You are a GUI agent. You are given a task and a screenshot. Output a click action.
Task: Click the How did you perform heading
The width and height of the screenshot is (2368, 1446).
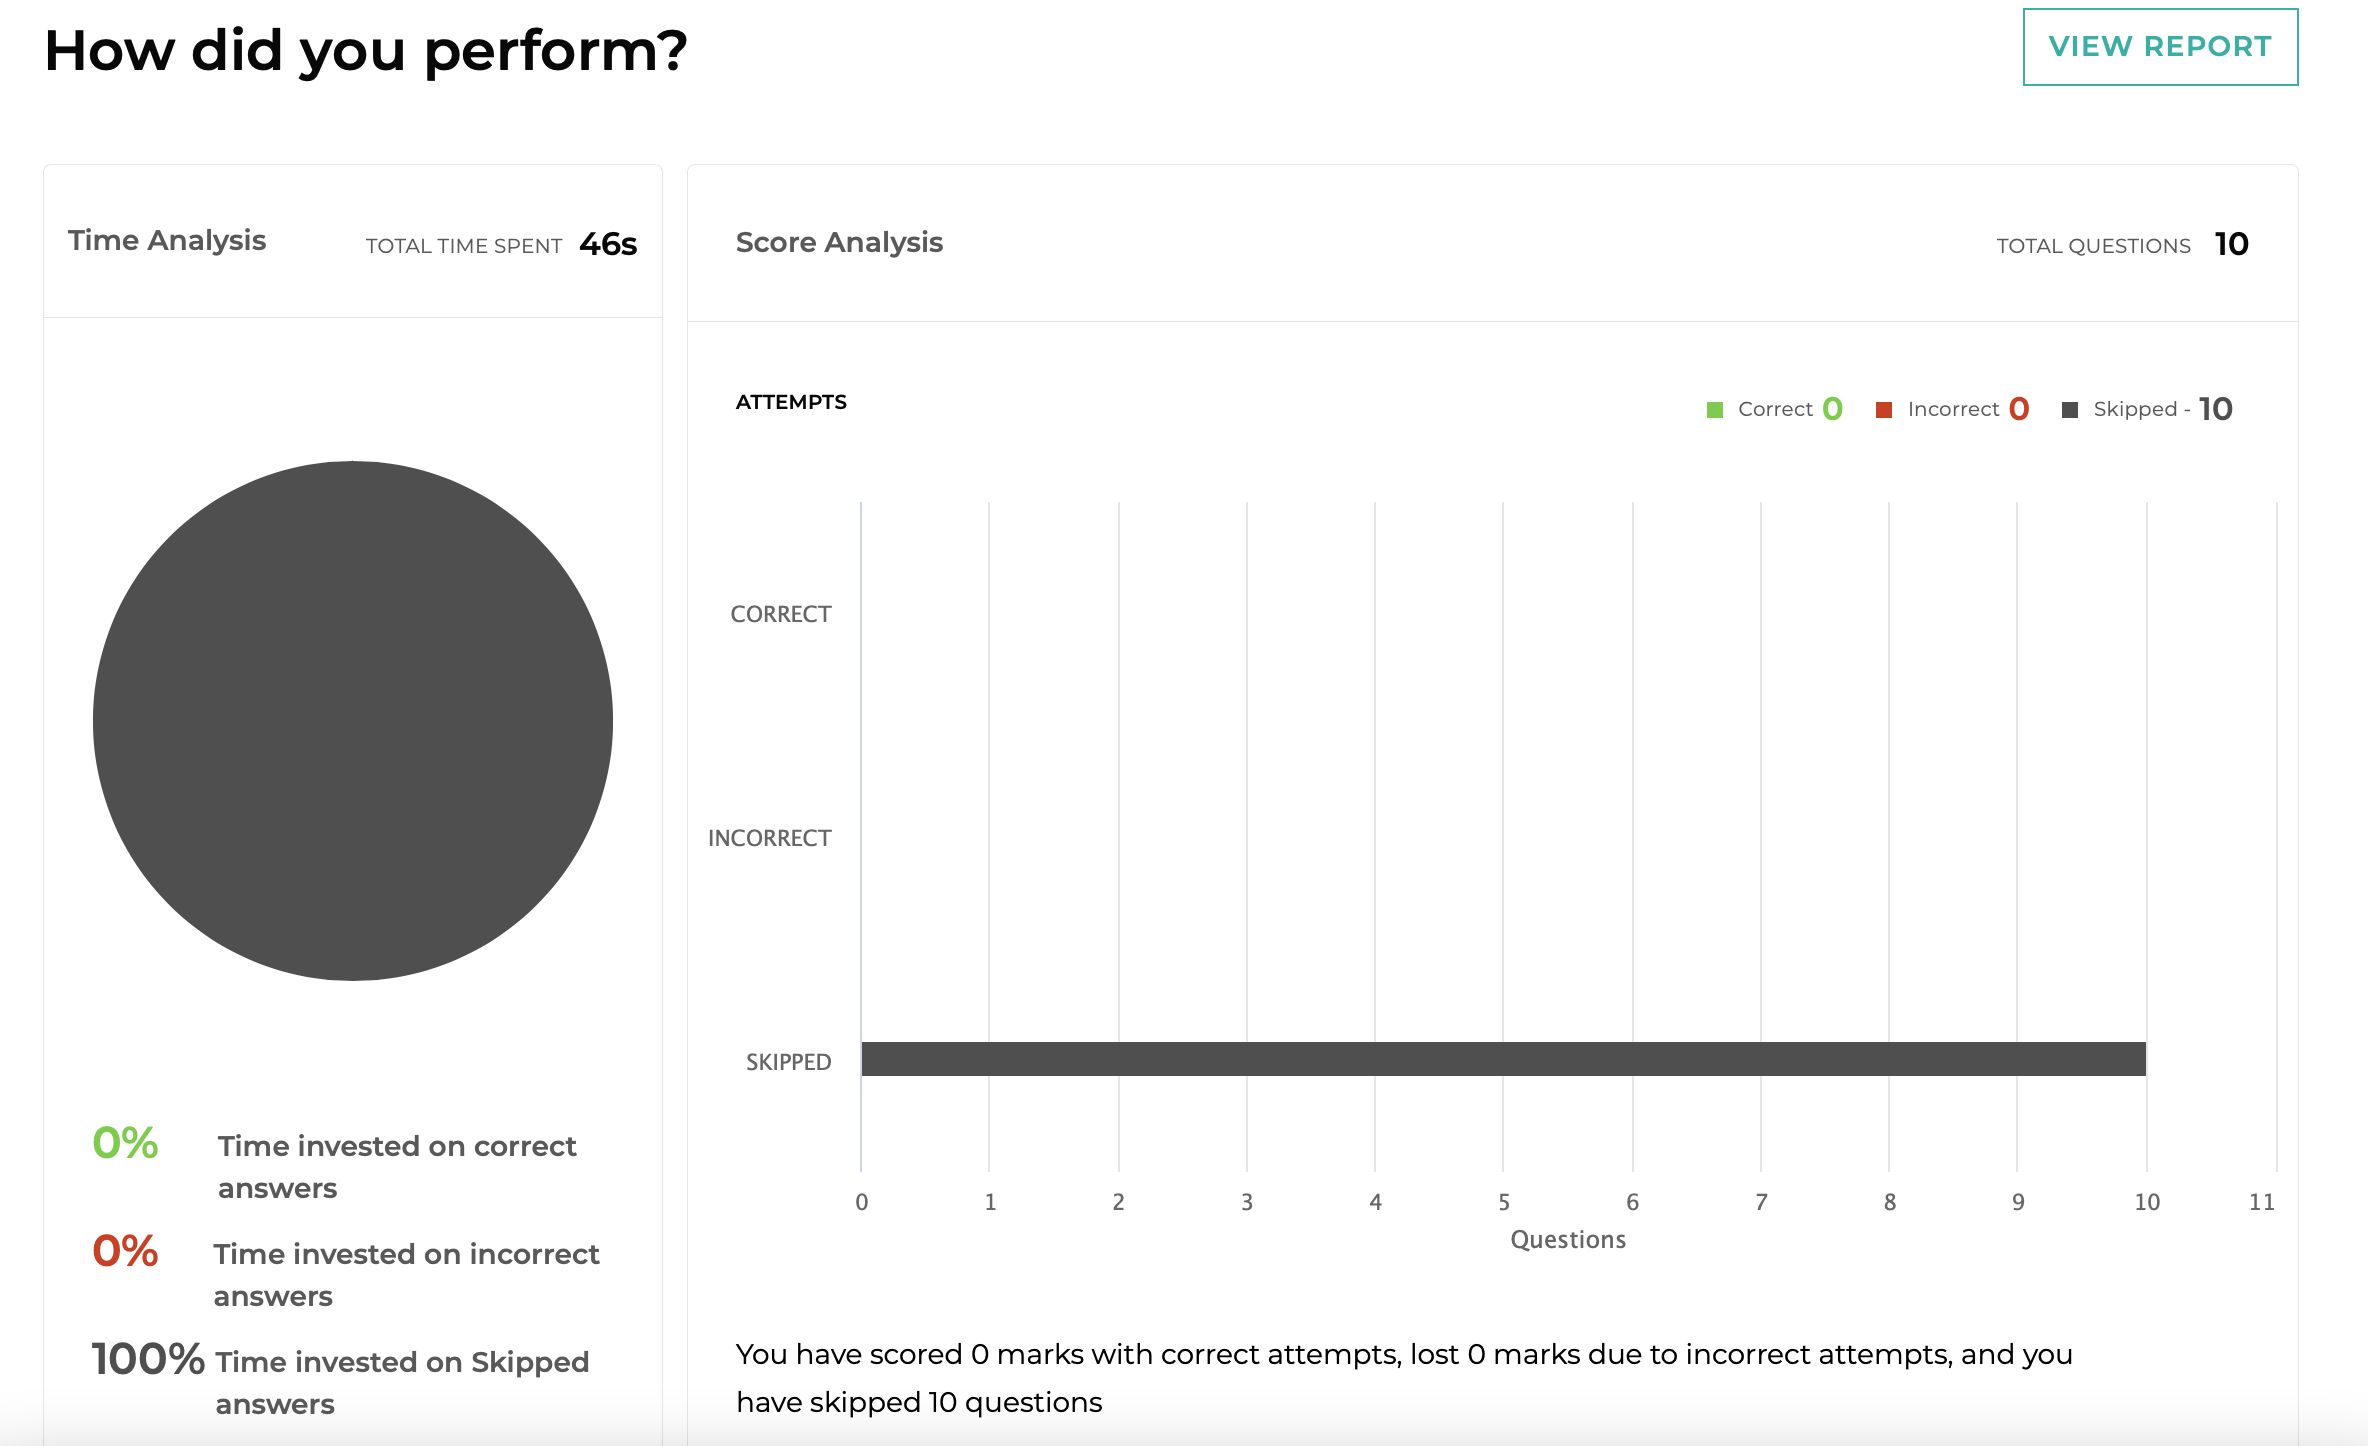366,50
